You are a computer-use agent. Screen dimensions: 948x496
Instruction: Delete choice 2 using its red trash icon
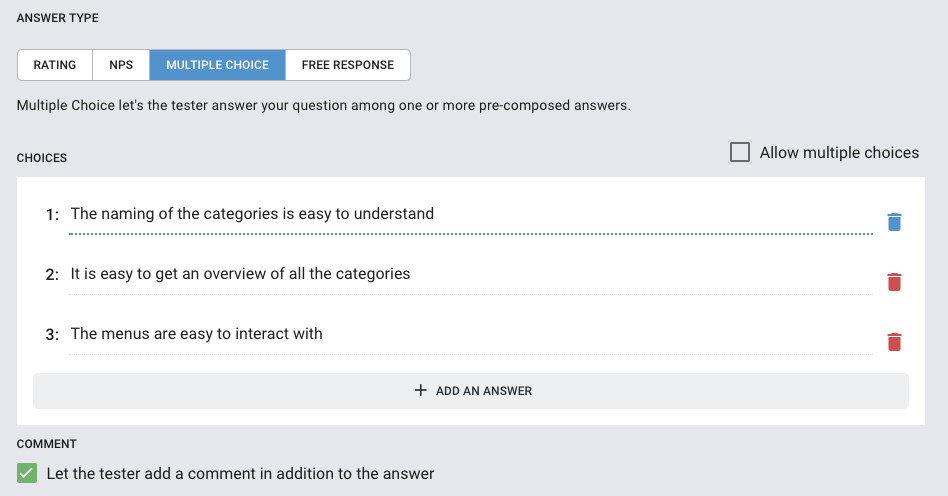click(x=894, y=282)
